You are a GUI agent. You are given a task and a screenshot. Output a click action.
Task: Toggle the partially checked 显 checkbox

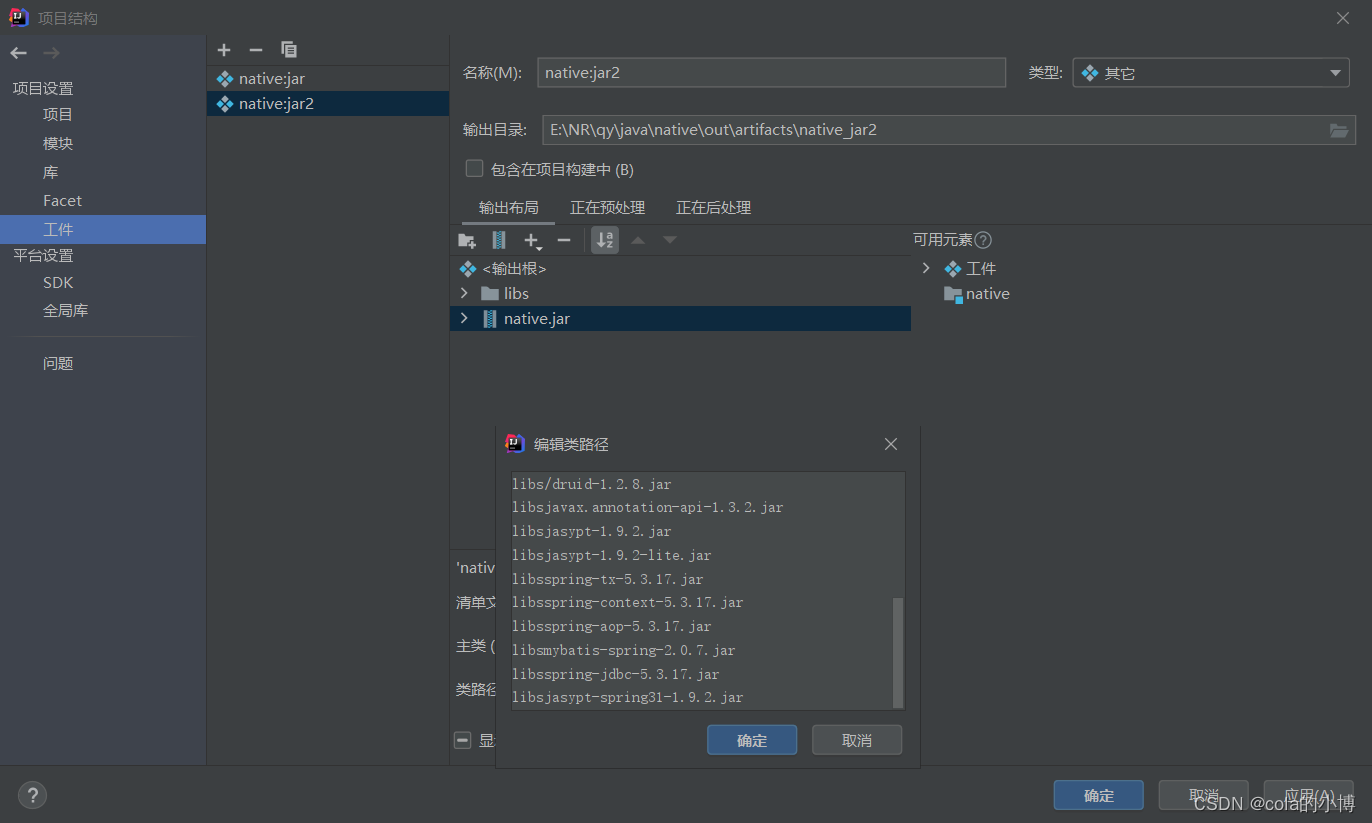pyautogui.click(x=463, y=740)
